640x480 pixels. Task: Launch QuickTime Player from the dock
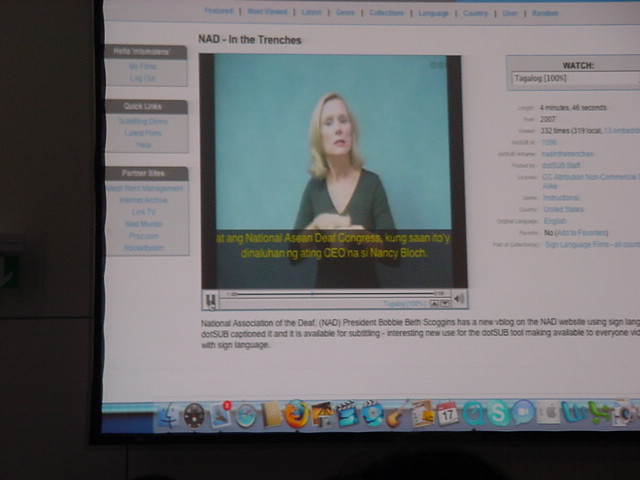click(473, 413)
